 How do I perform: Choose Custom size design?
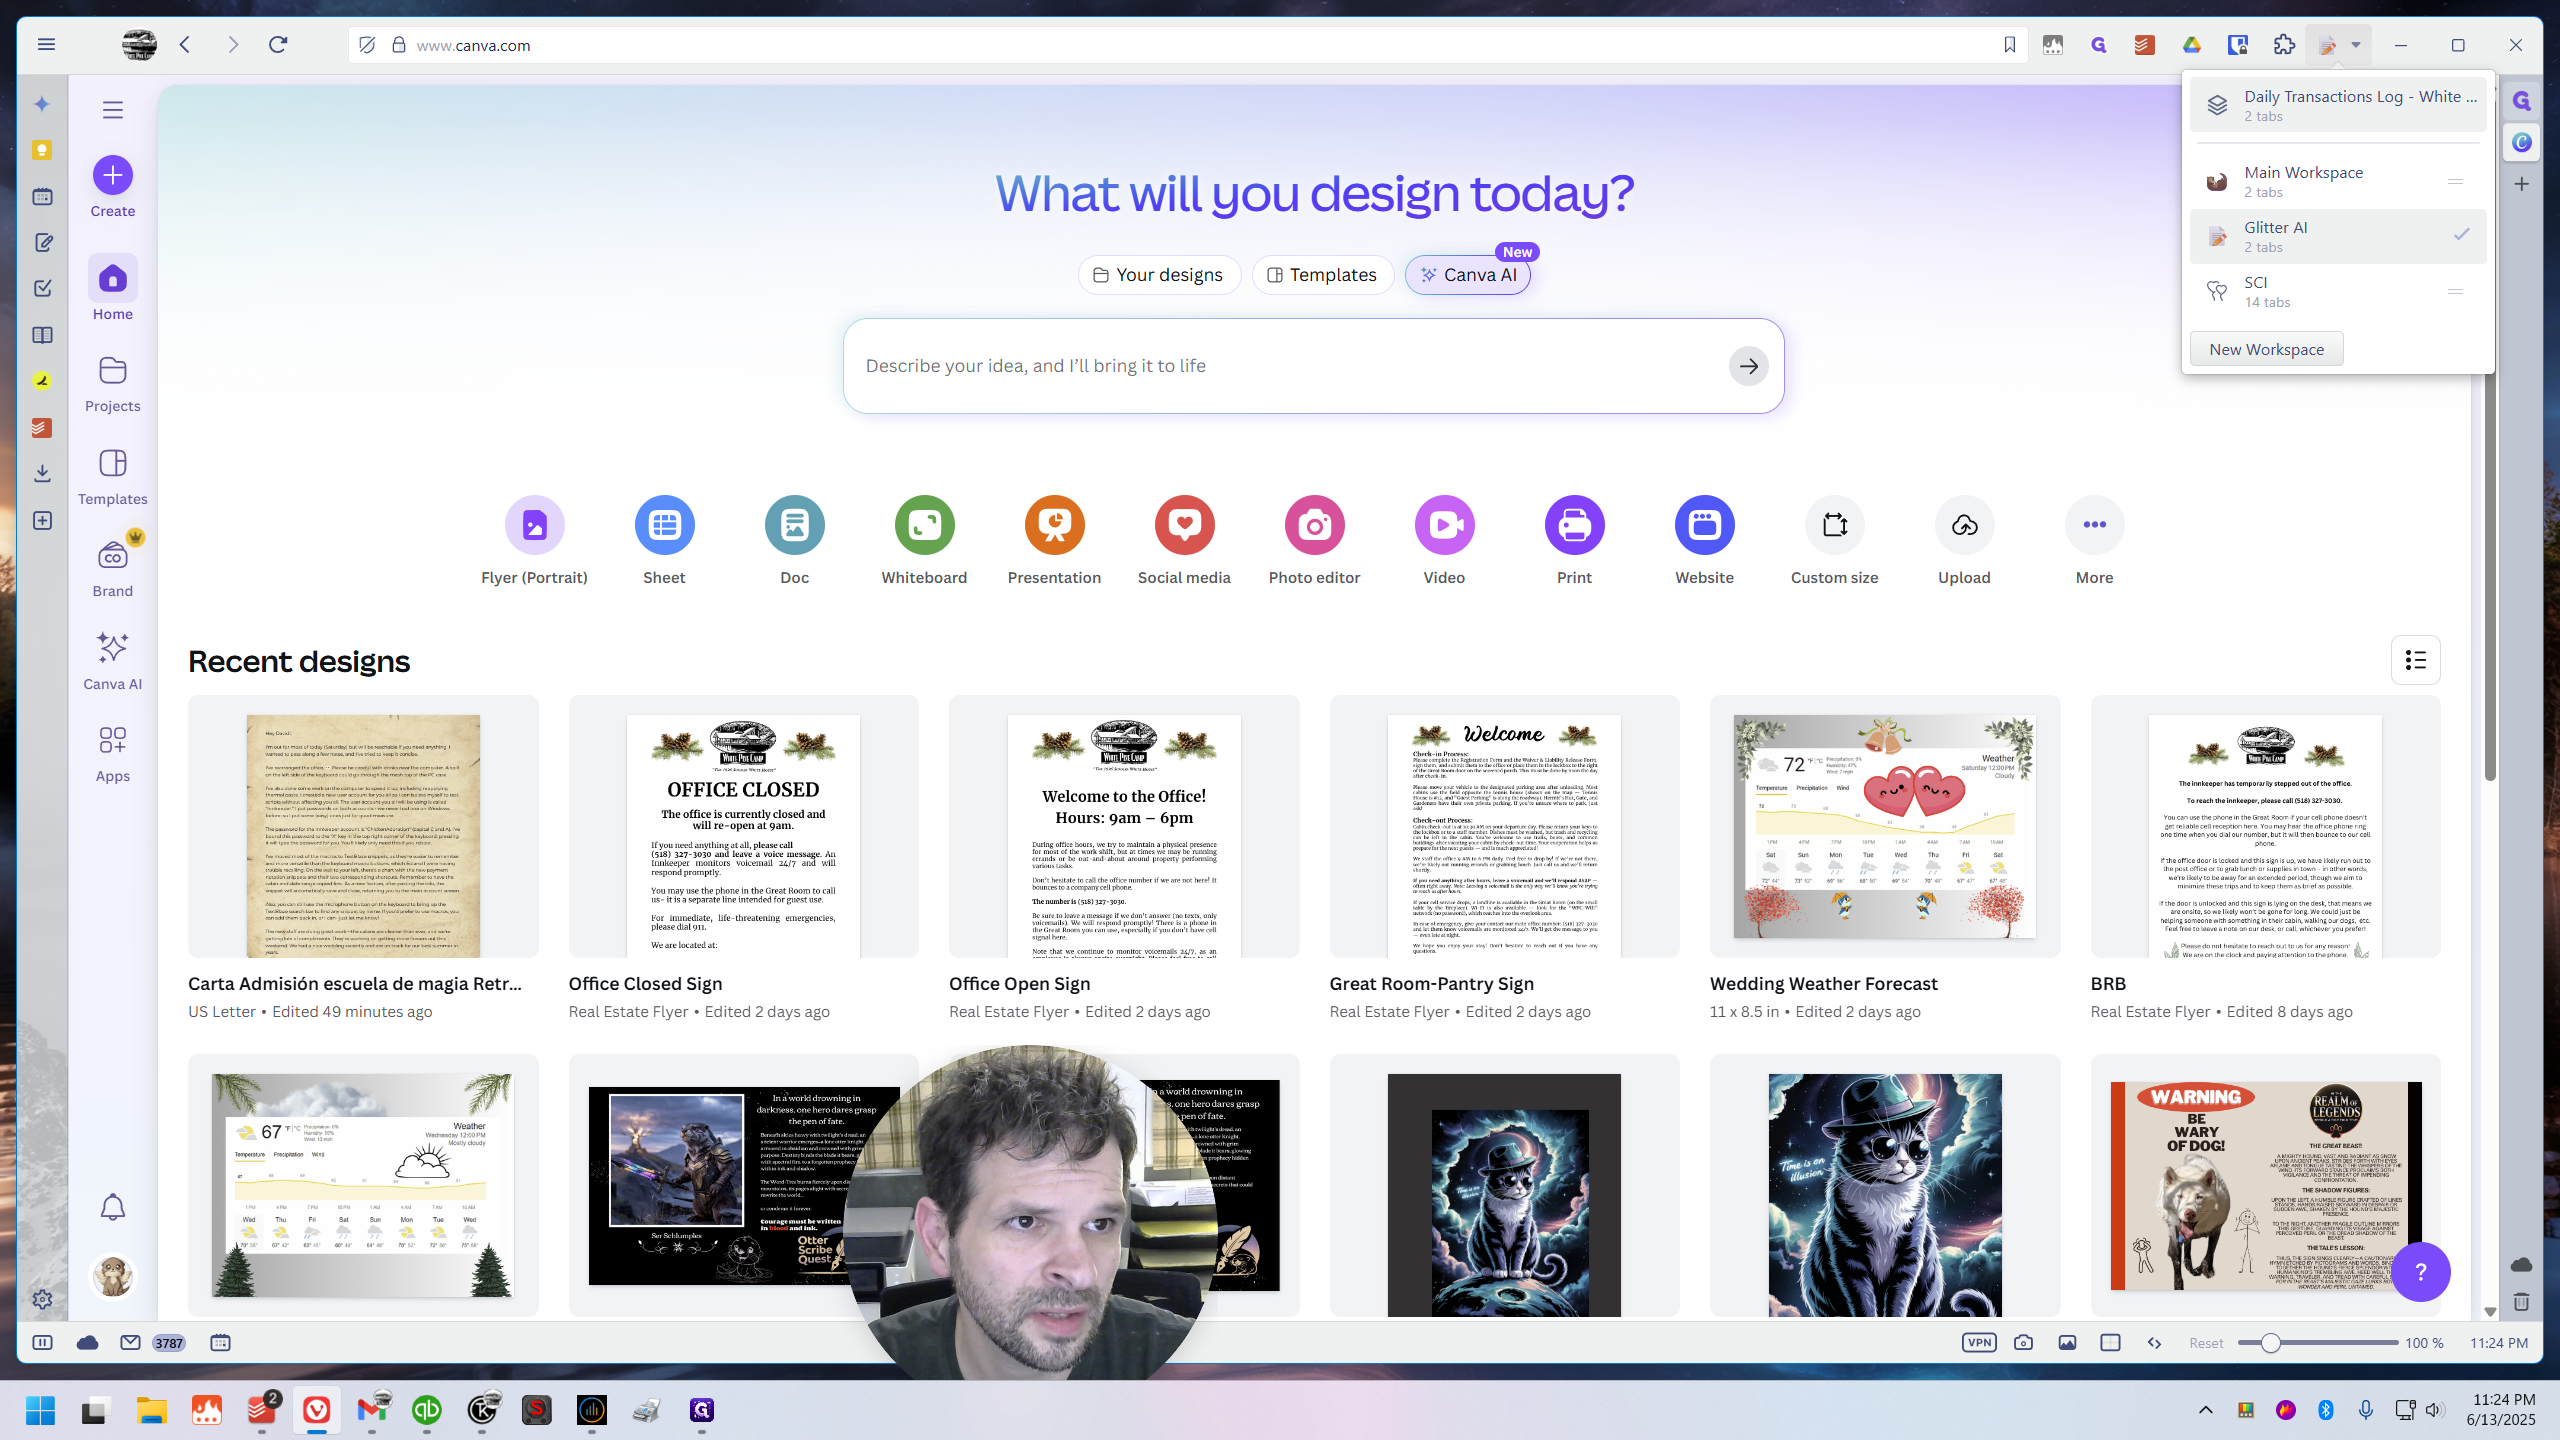tap(1834, 540)
